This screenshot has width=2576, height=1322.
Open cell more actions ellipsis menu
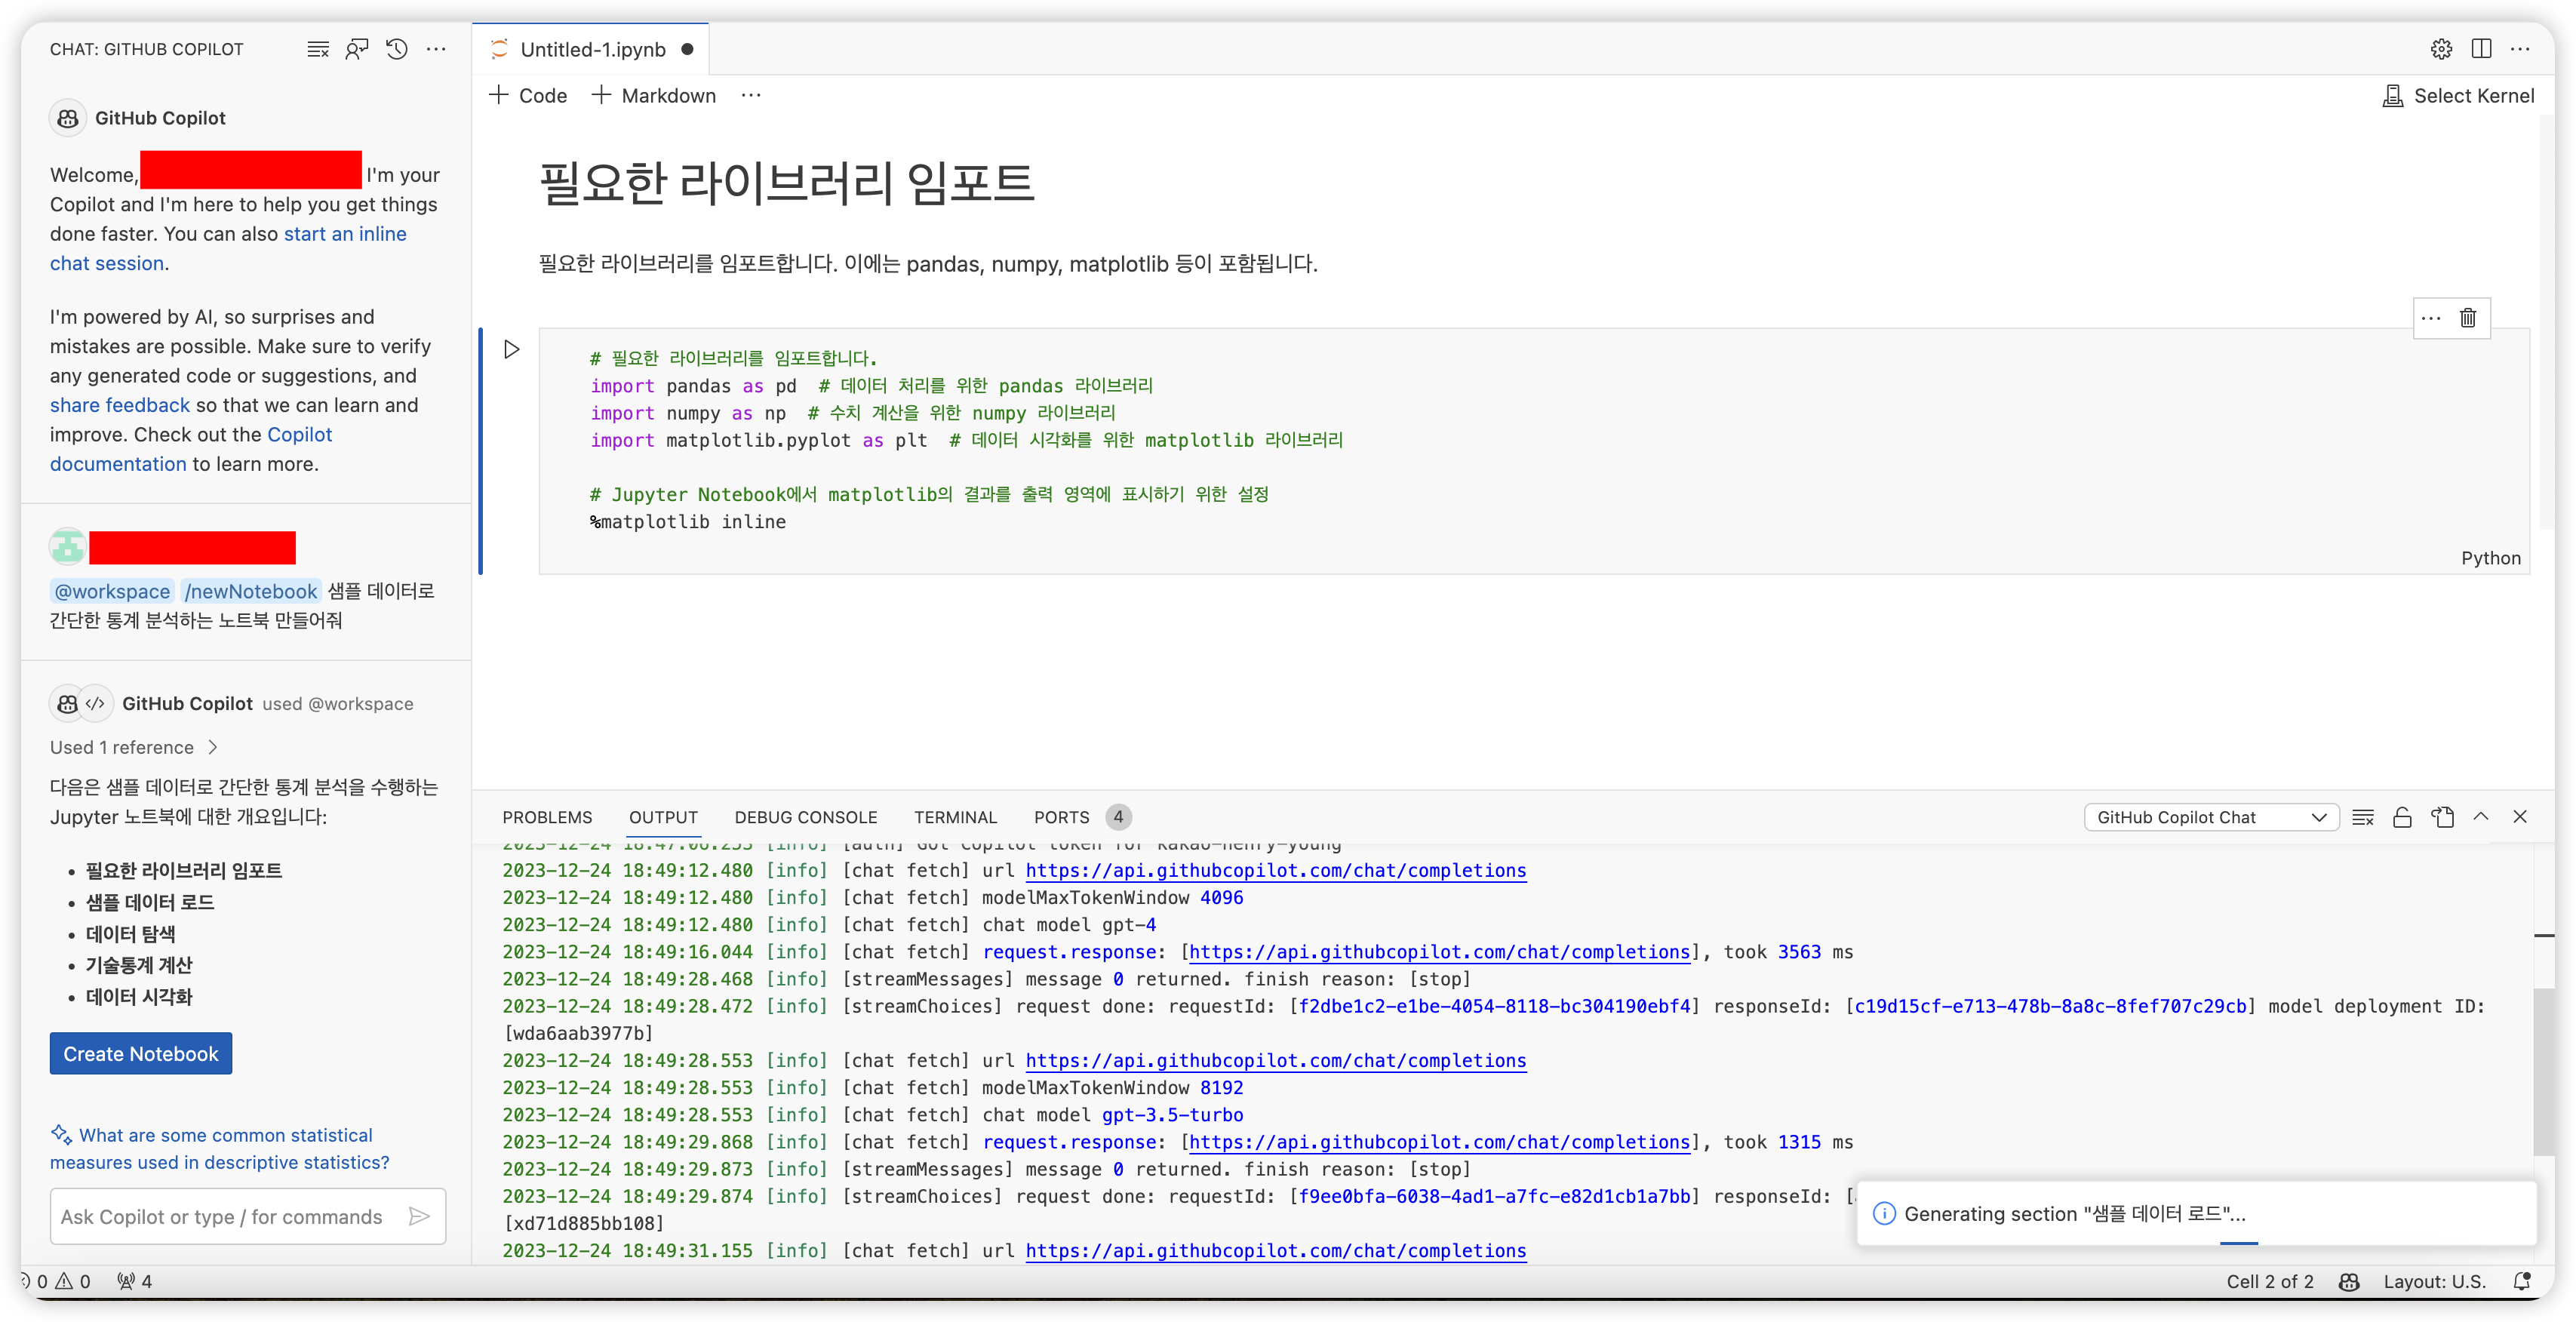pyautogui.click(x=2431, y=318)
